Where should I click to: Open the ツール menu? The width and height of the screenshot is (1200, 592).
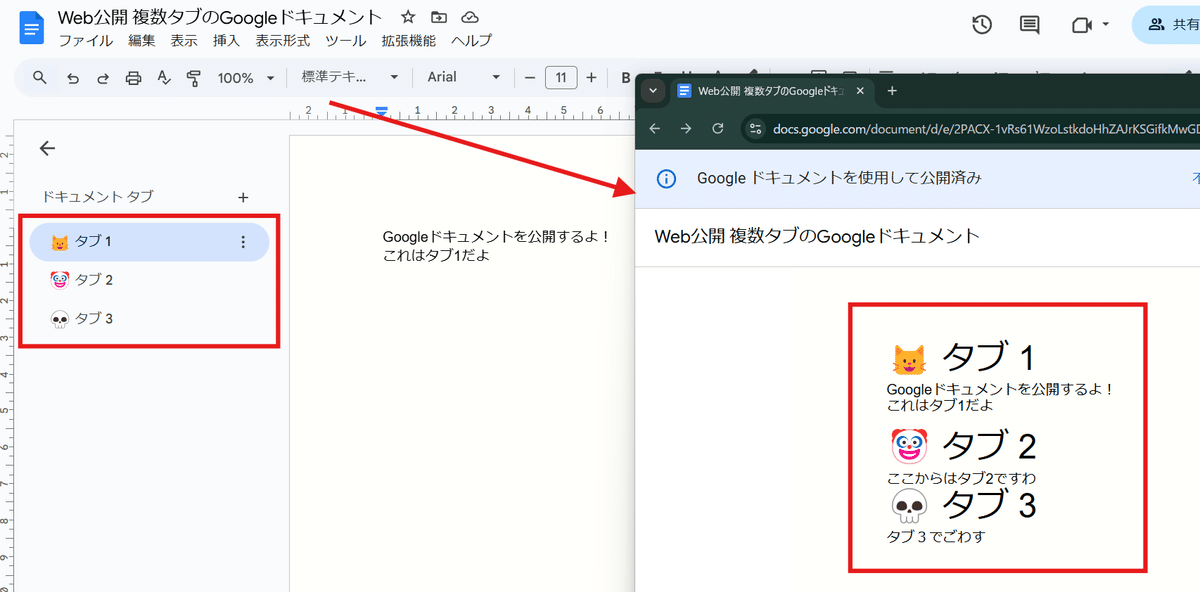346,41
